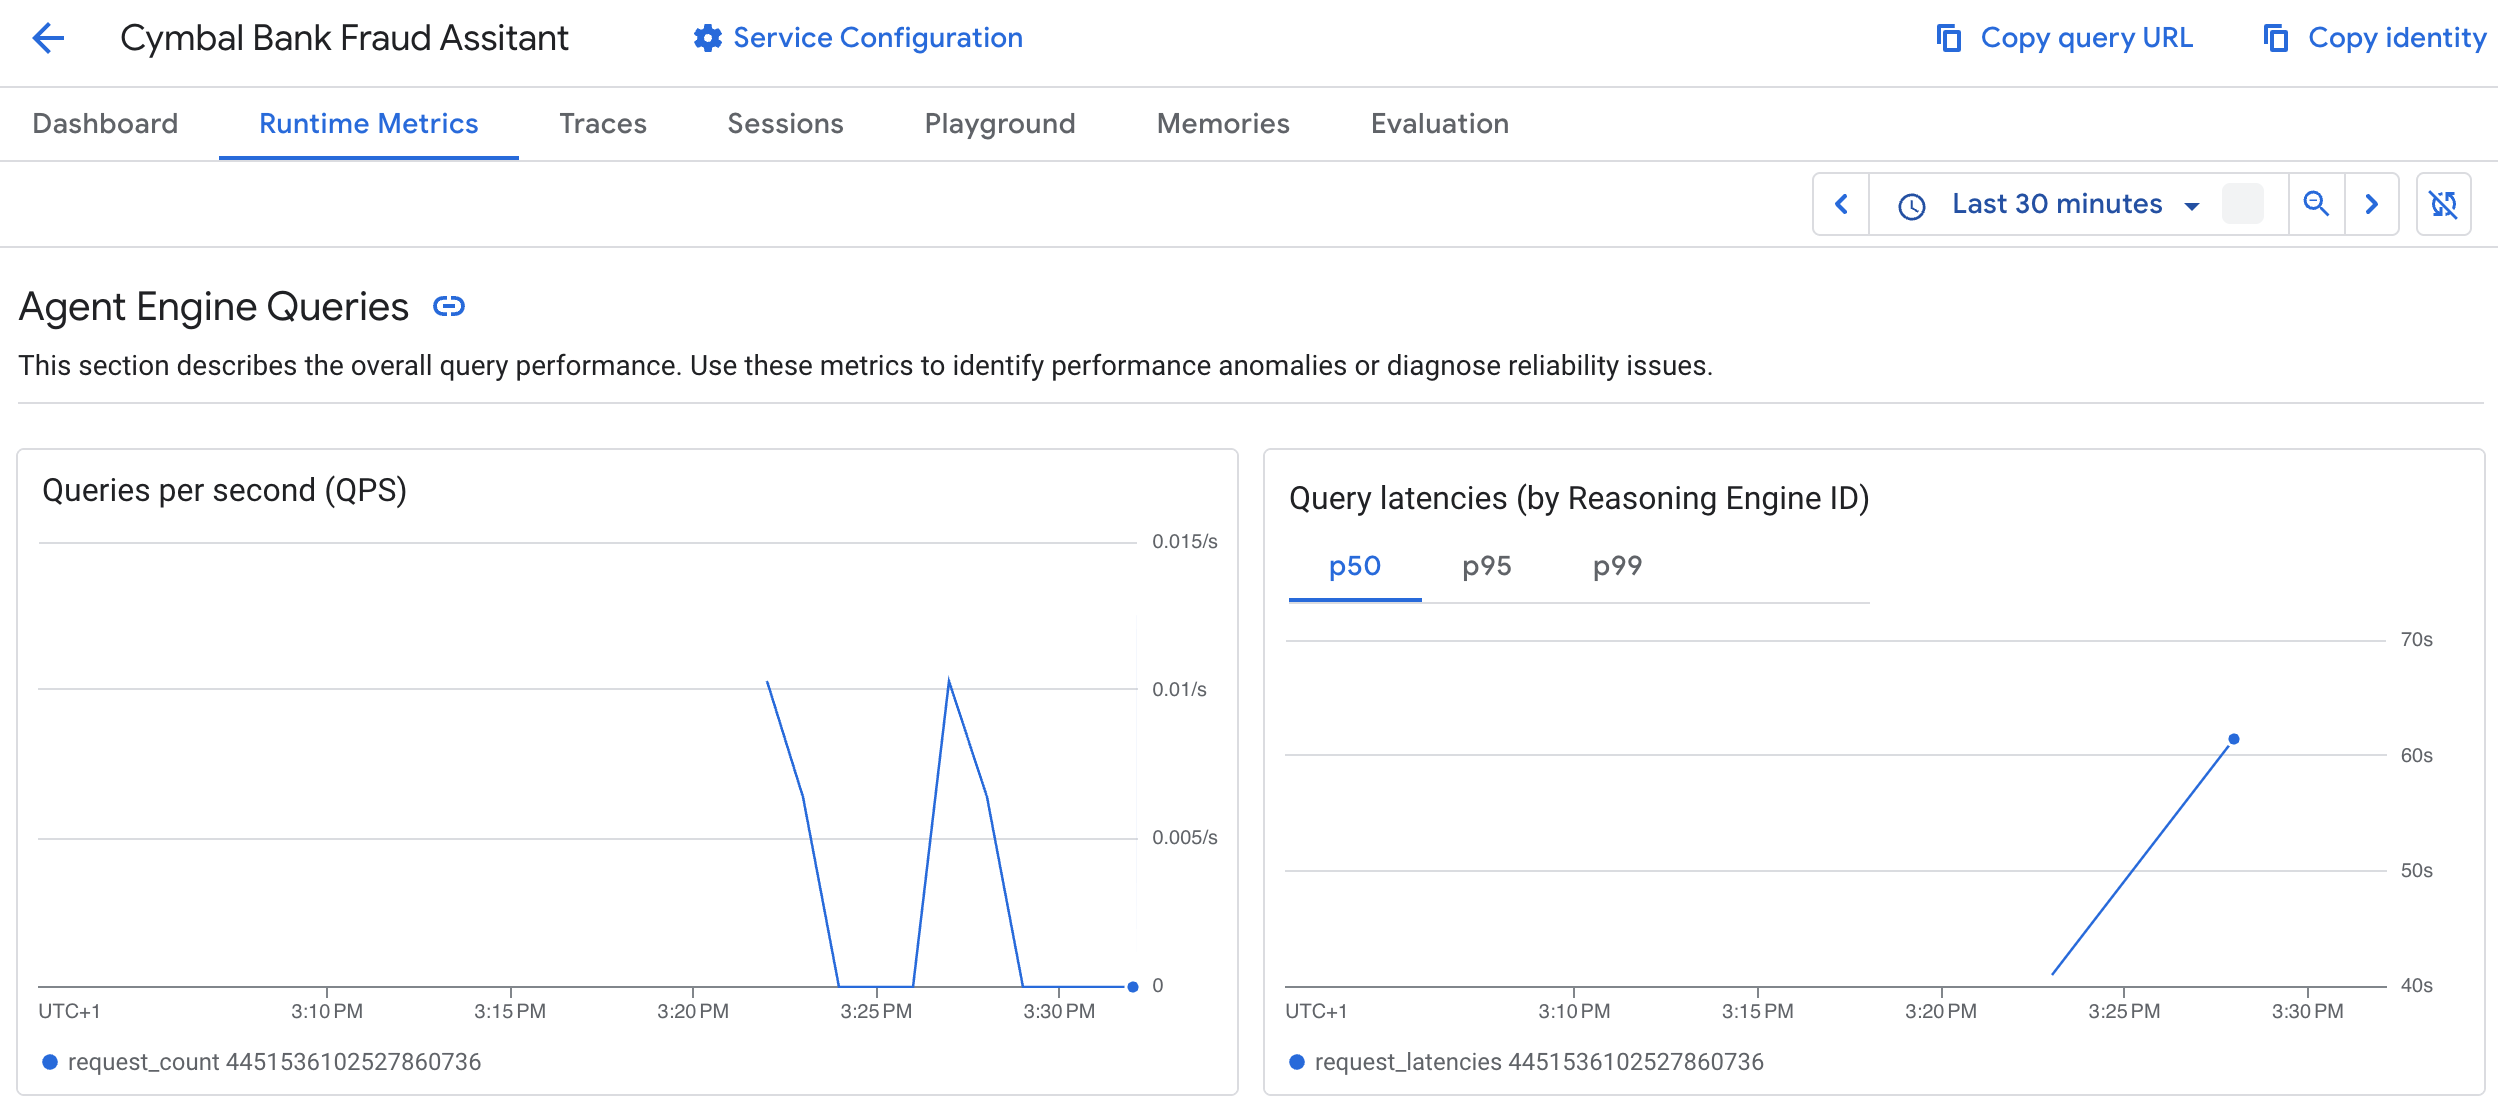Viewport: 2498px width, 1112px height.
Task: Click the Copy identity button
Action: coord(2395,39)
